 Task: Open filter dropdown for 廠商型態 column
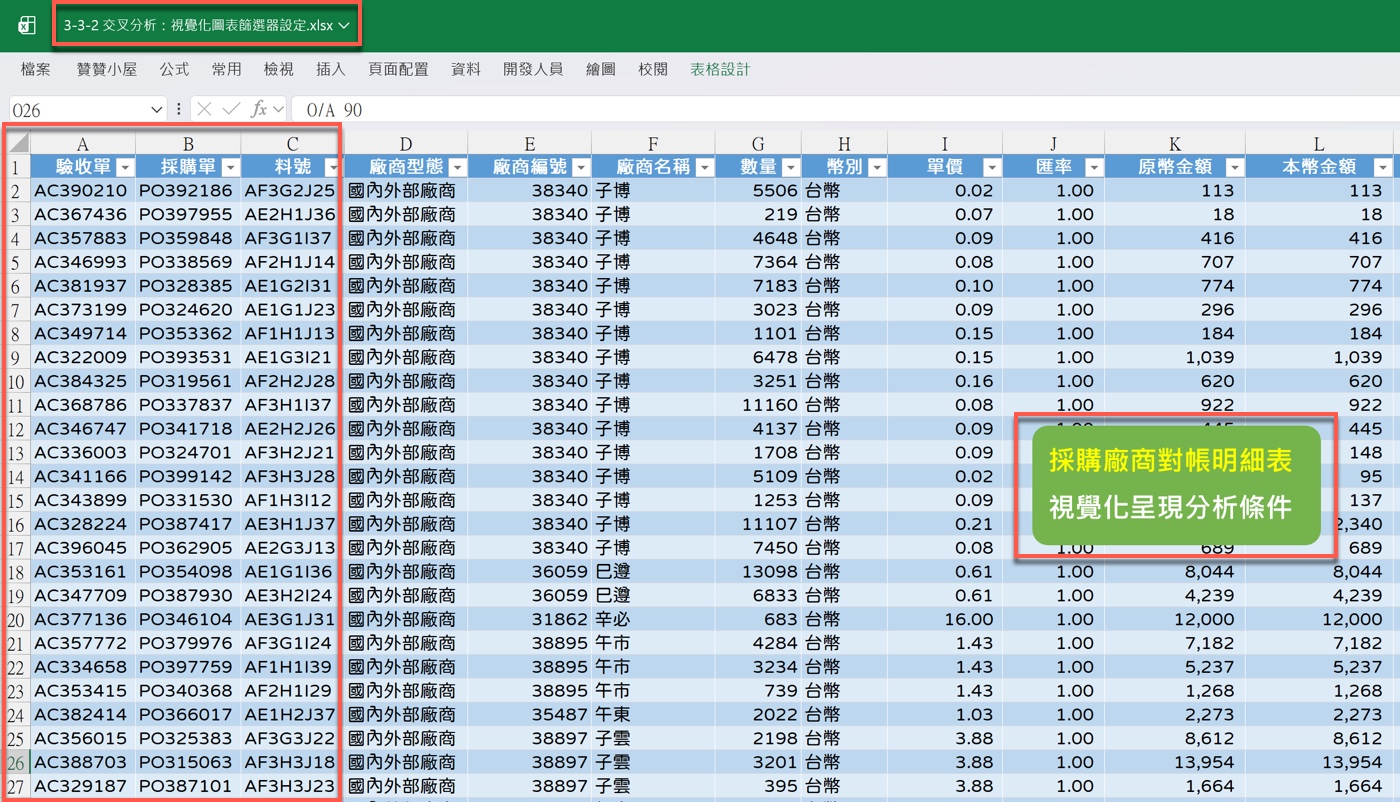457,167
